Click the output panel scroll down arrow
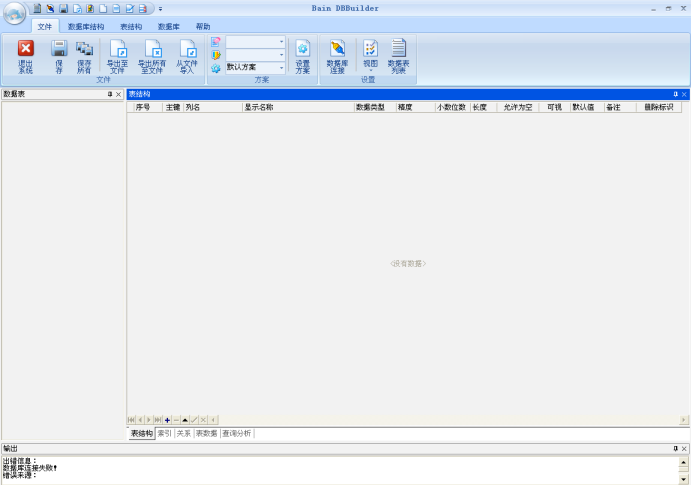 (684, 479)
